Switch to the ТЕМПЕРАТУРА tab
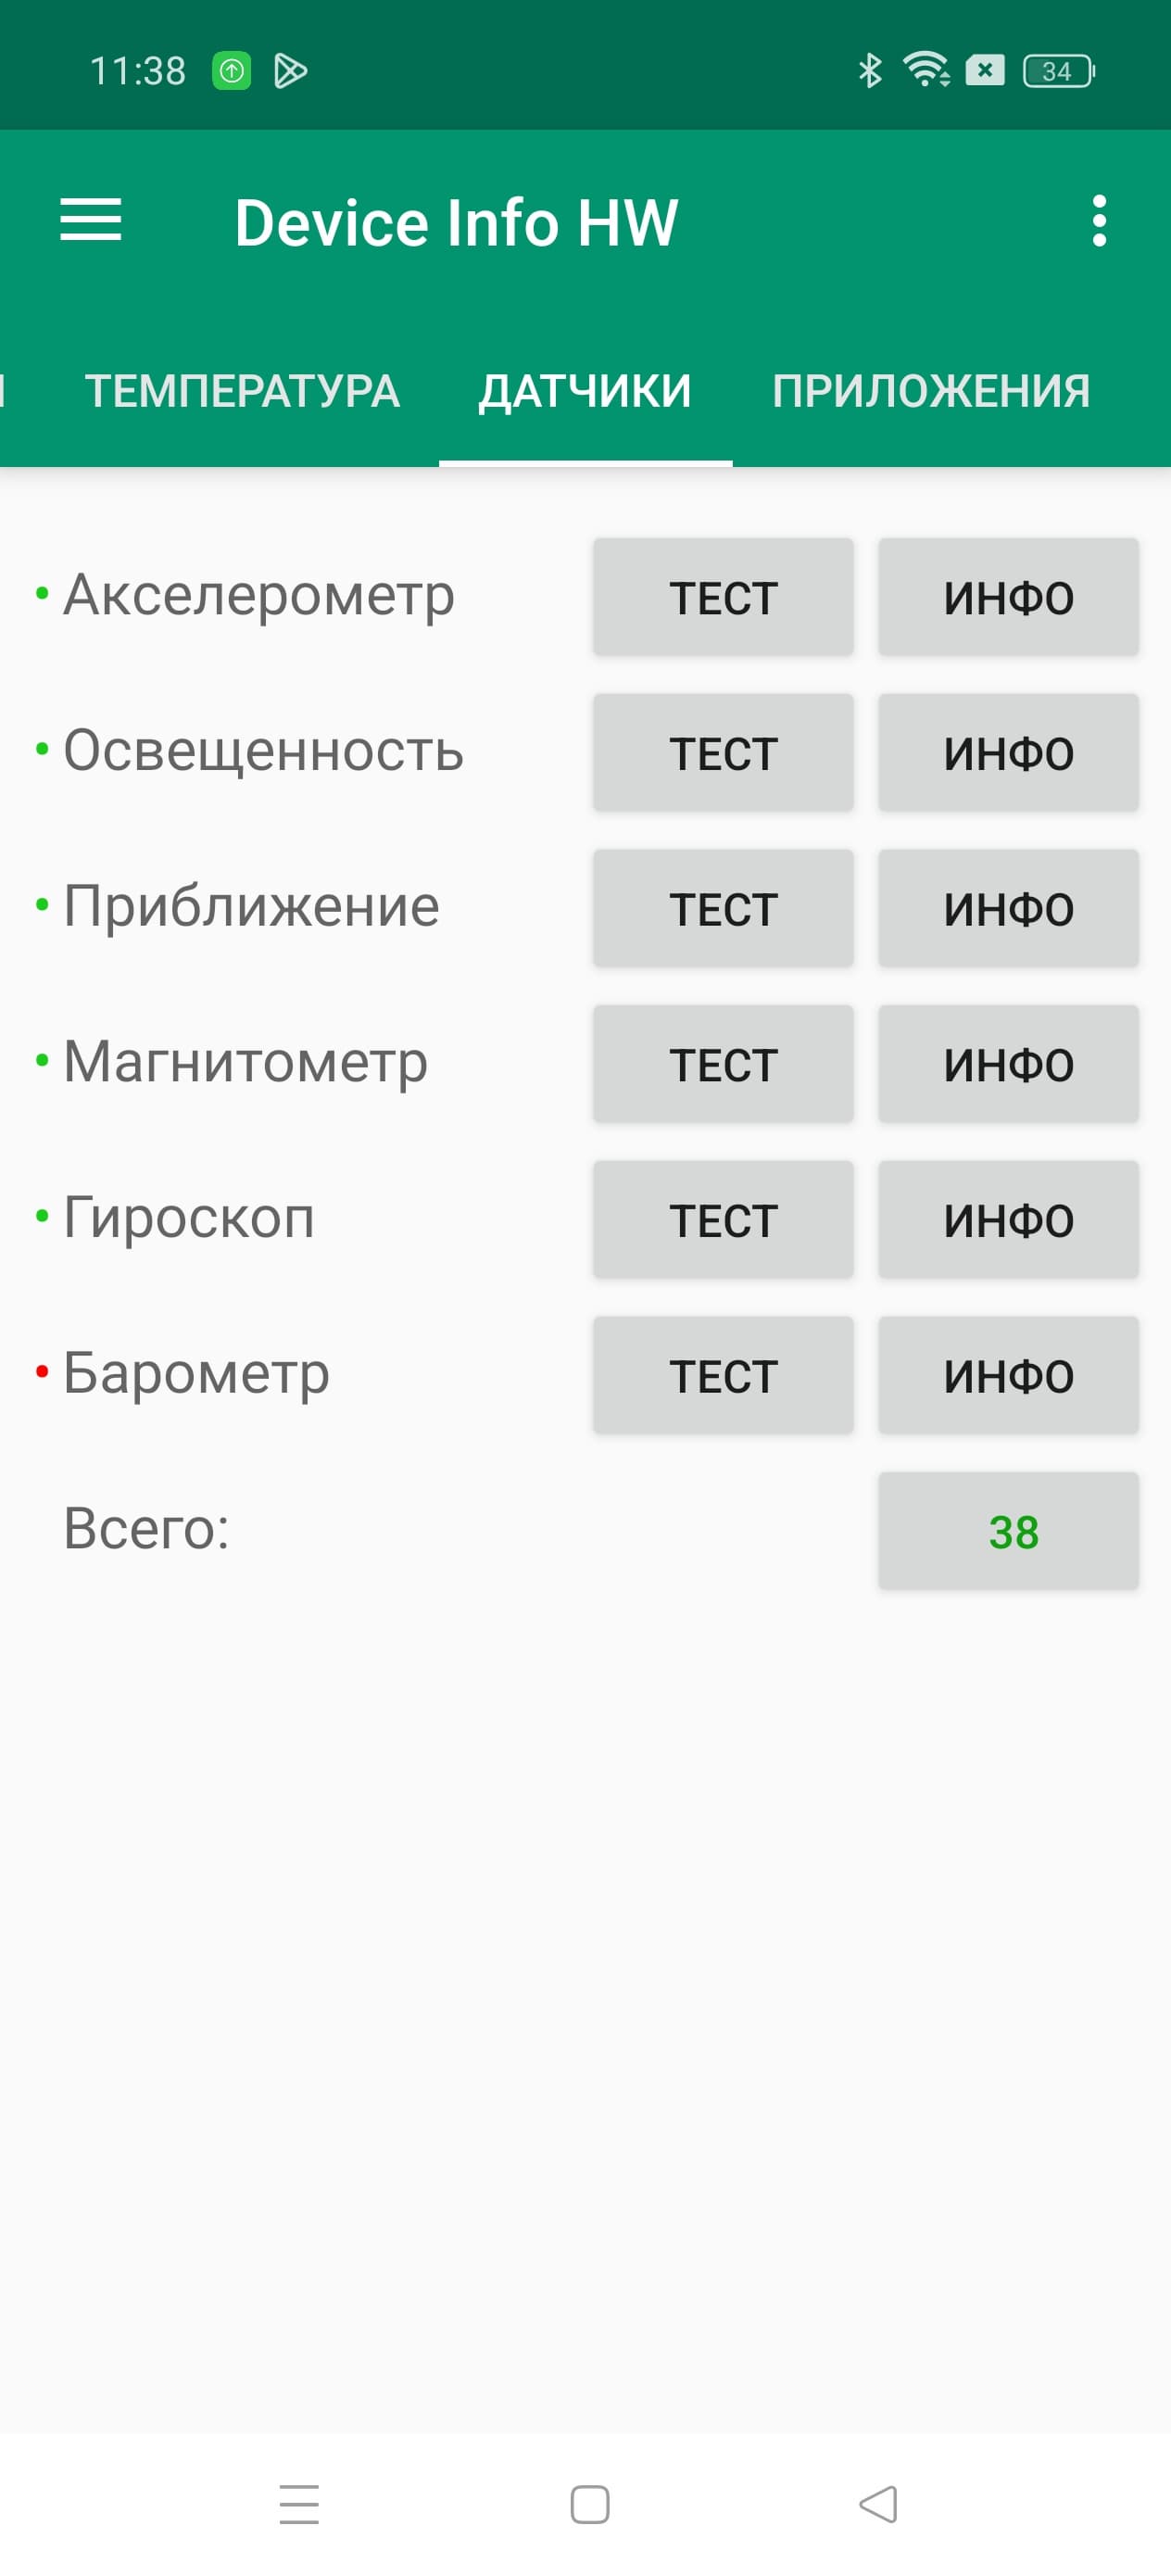The width and height of the screenshot is (1171, 2576). click(x=242, y=391)
